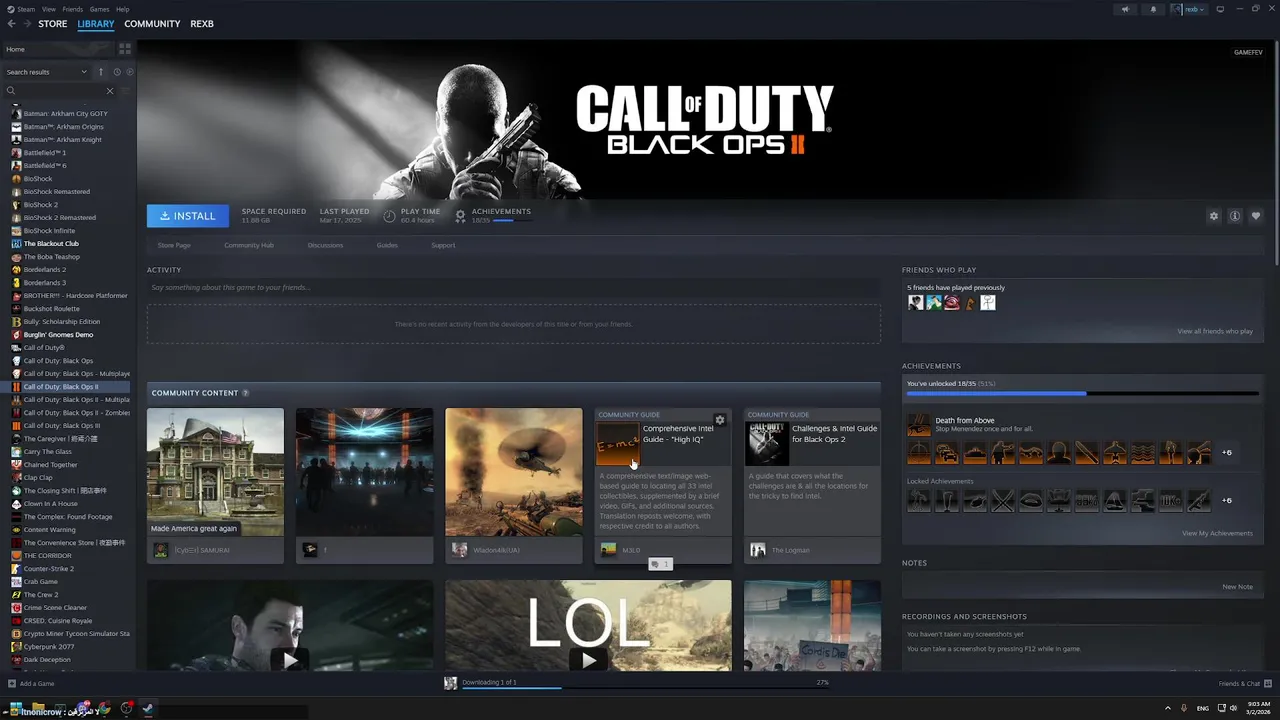
Task: Select Borderlands 3 in library list
Action: [x=45, y=283]
